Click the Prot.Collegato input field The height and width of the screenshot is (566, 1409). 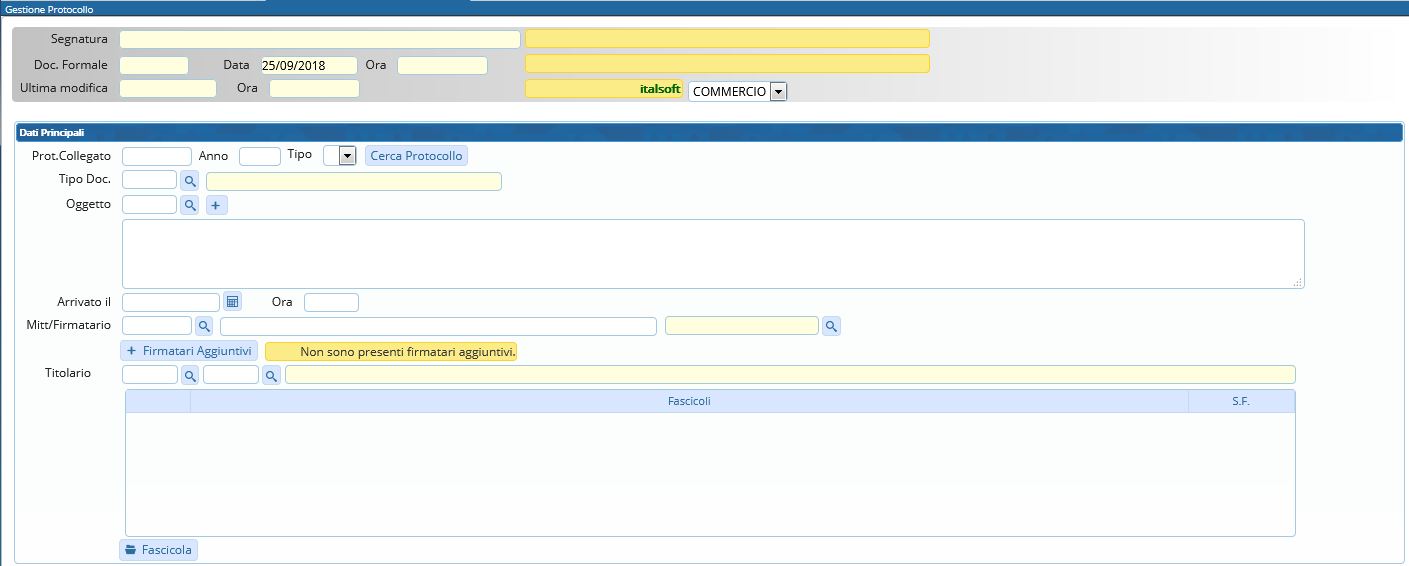(x=157, y=156)
